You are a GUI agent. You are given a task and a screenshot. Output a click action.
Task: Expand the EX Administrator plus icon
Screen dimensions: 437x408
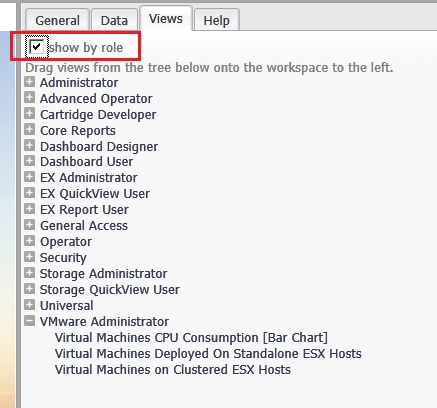[x=29, y=177]
